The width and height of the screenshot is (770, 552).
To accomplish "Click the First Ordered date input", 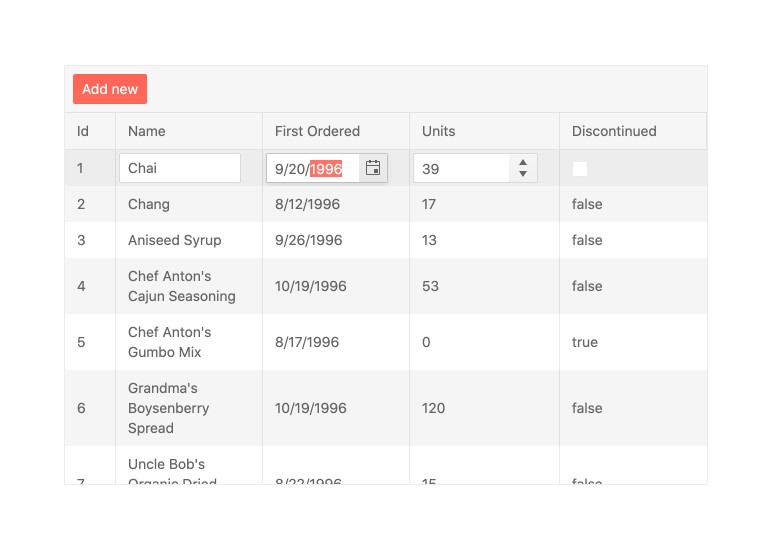I will 310,169.
